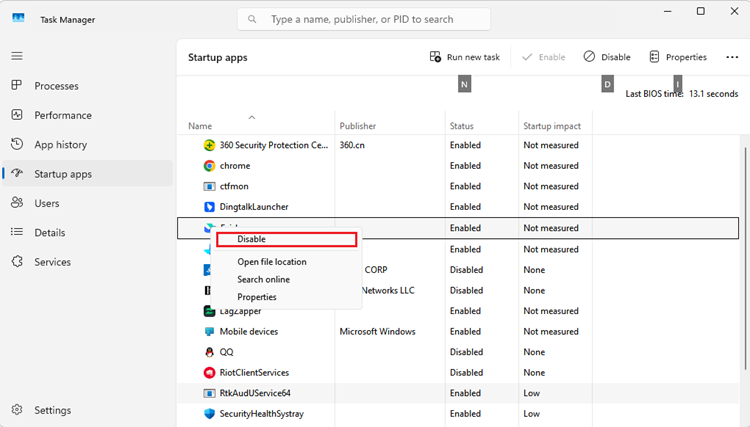This screenshot has width=750, height=427.
Task: Focus the search box
Action: 364,19
